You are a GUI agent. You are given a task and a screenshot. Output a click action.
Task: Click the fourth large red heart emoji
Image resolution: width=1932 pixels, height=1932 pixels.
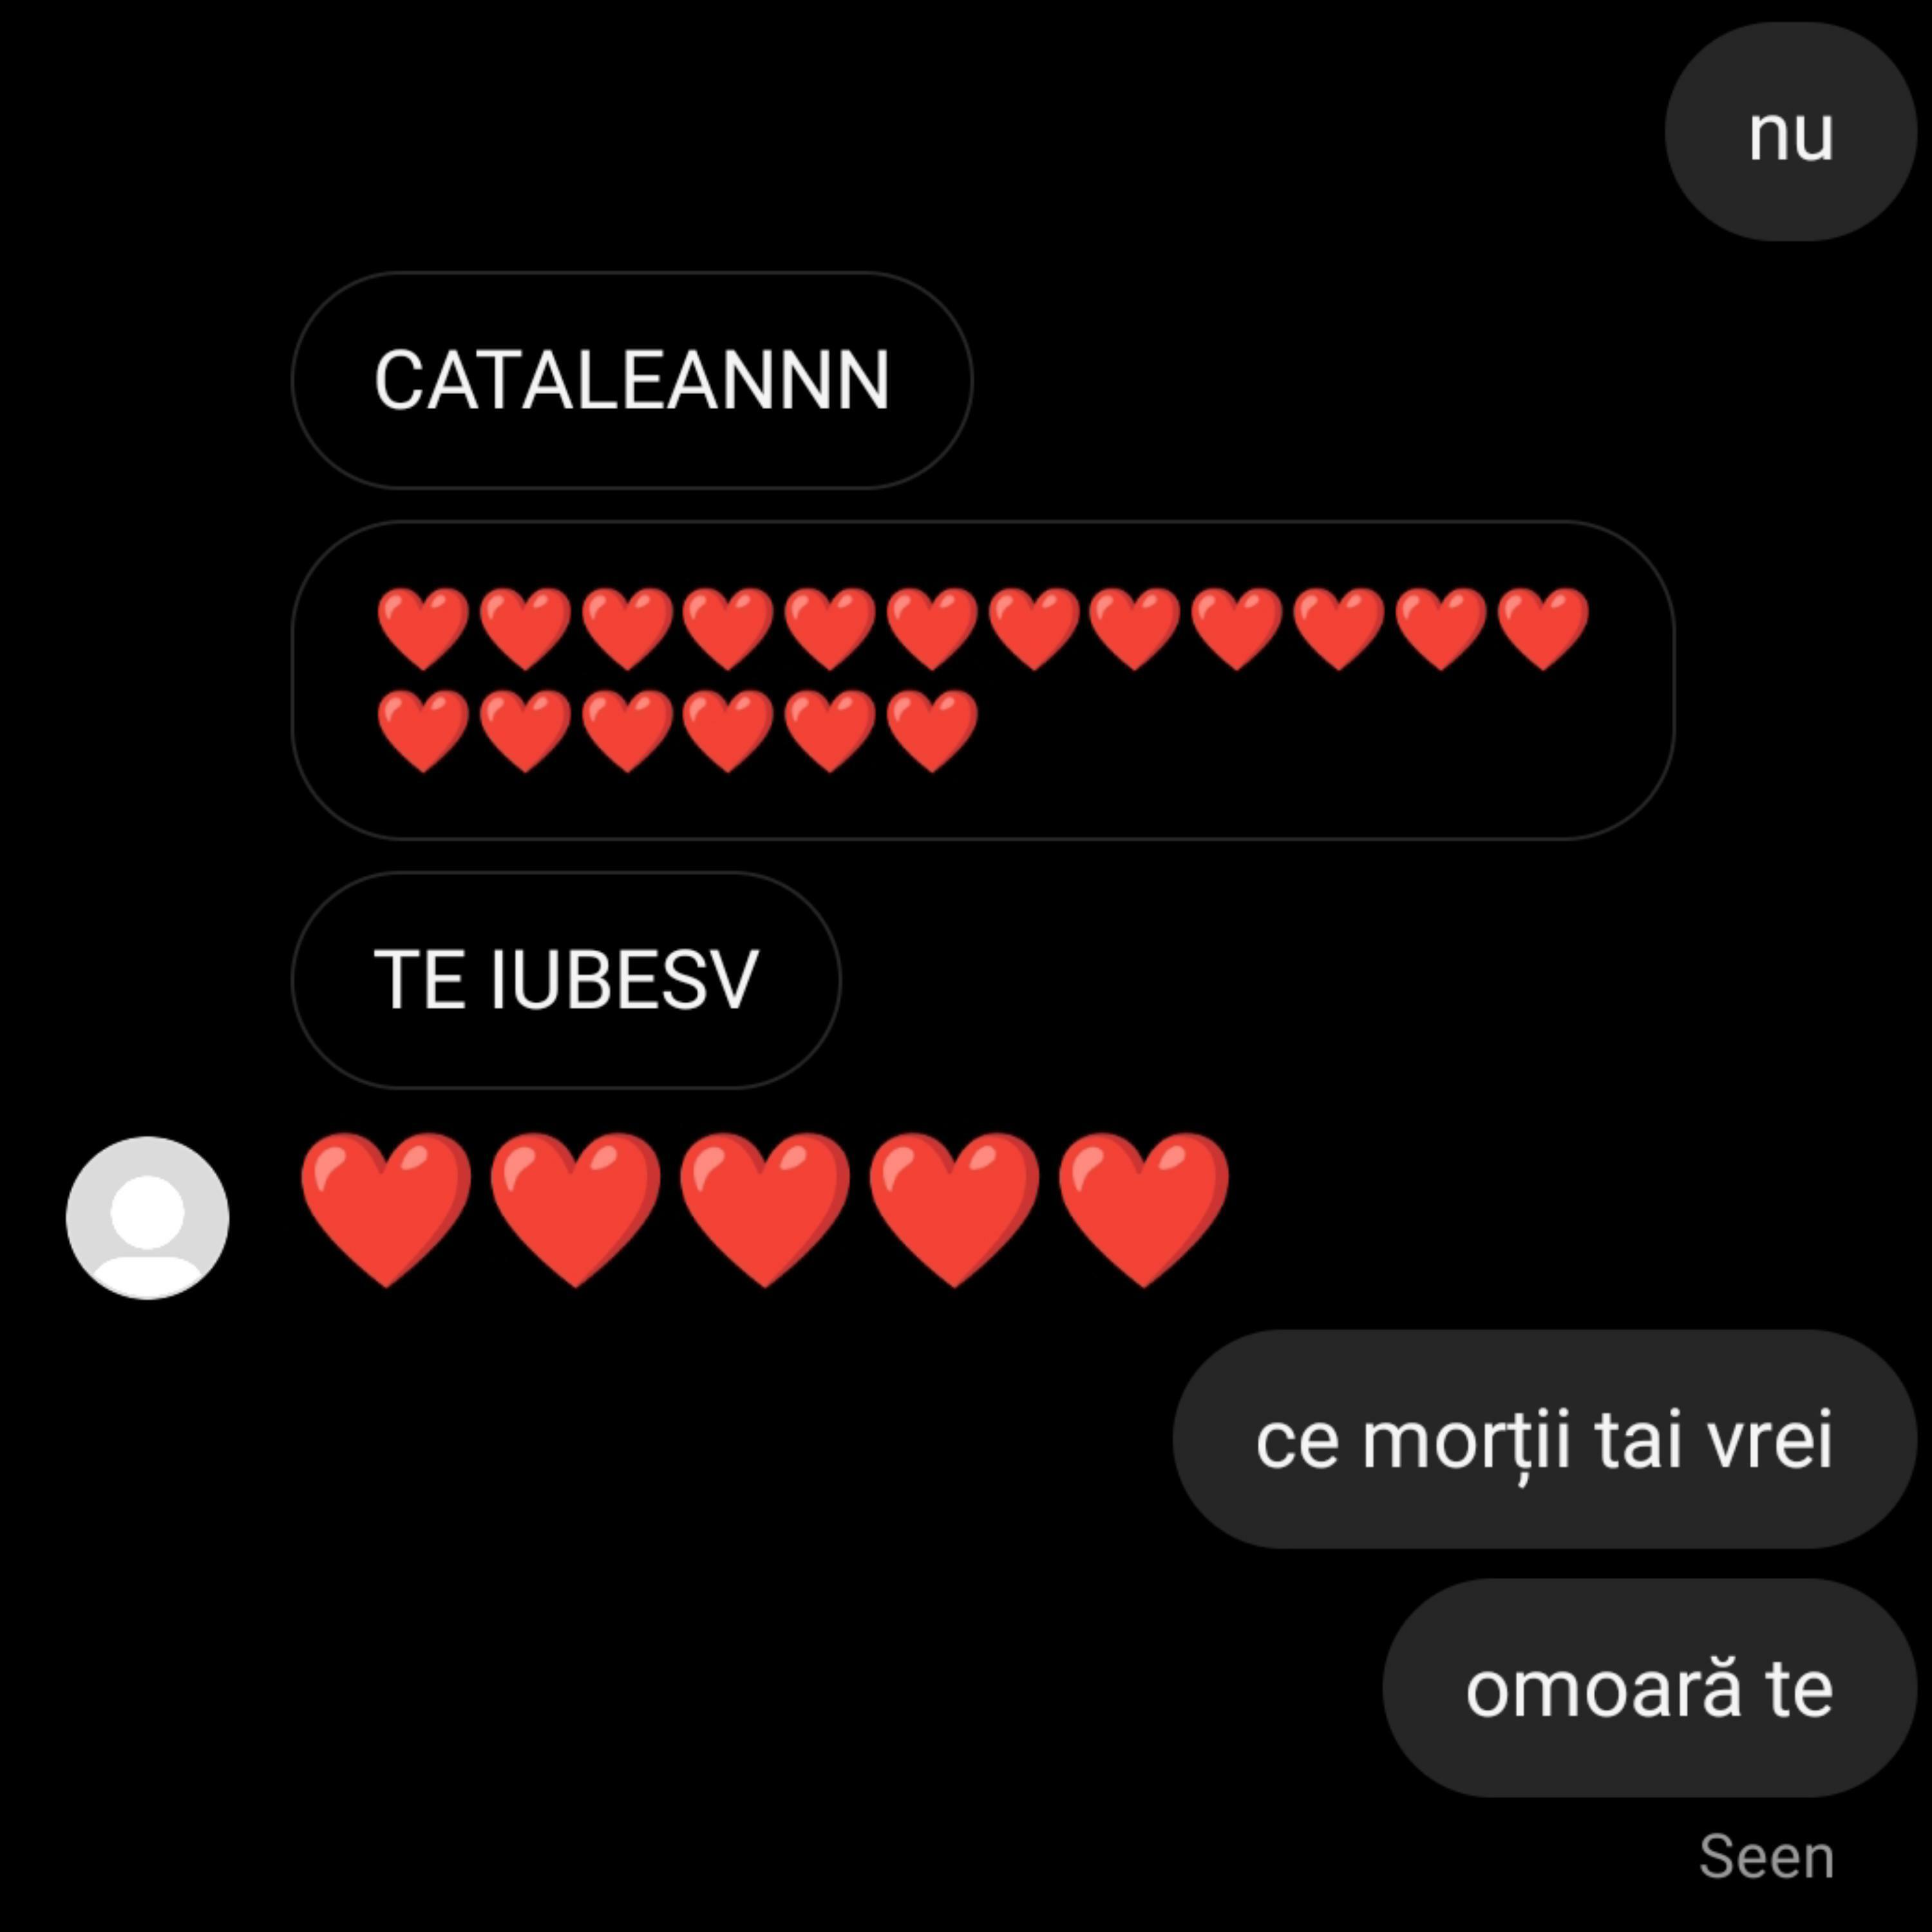pos(954,1210)
